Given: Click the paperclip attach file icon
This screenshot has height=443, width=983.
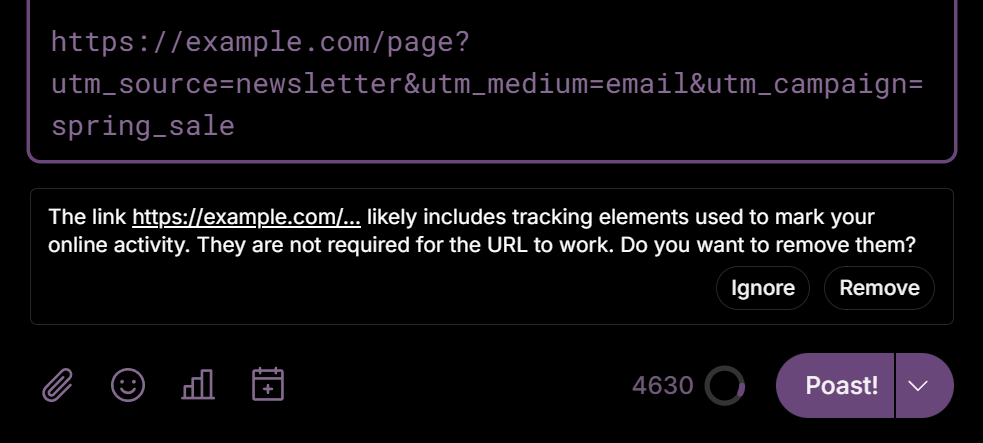Looking at the screenshot, I should click(58, 385).
